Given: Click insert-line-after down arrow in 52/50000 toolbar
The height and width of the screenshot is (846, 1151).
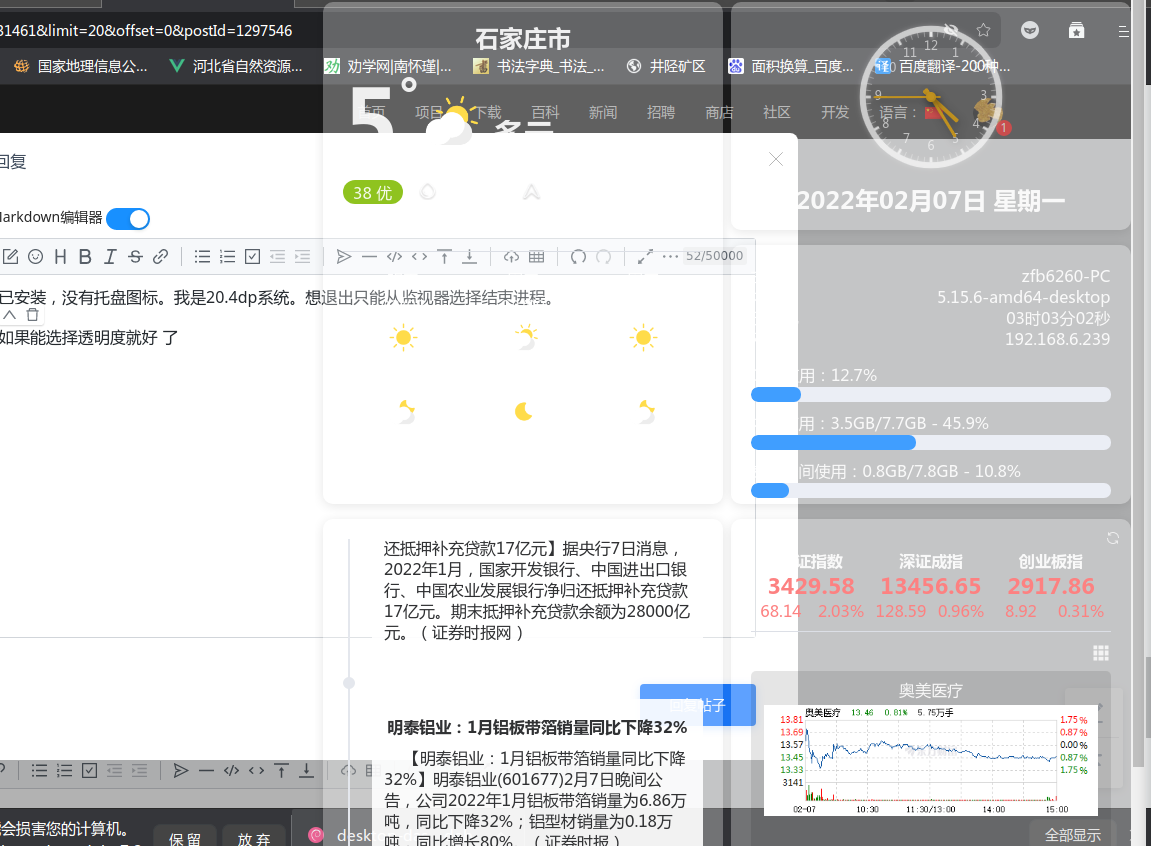Looking at the screenshot, I should pos(469,256).
